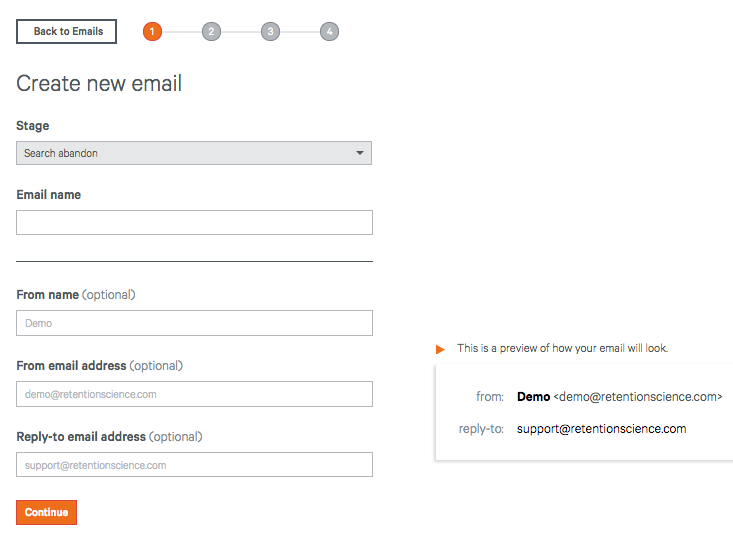Focus the Email name input field
Viewport: 733px width, 535px height.
point(194,222)
